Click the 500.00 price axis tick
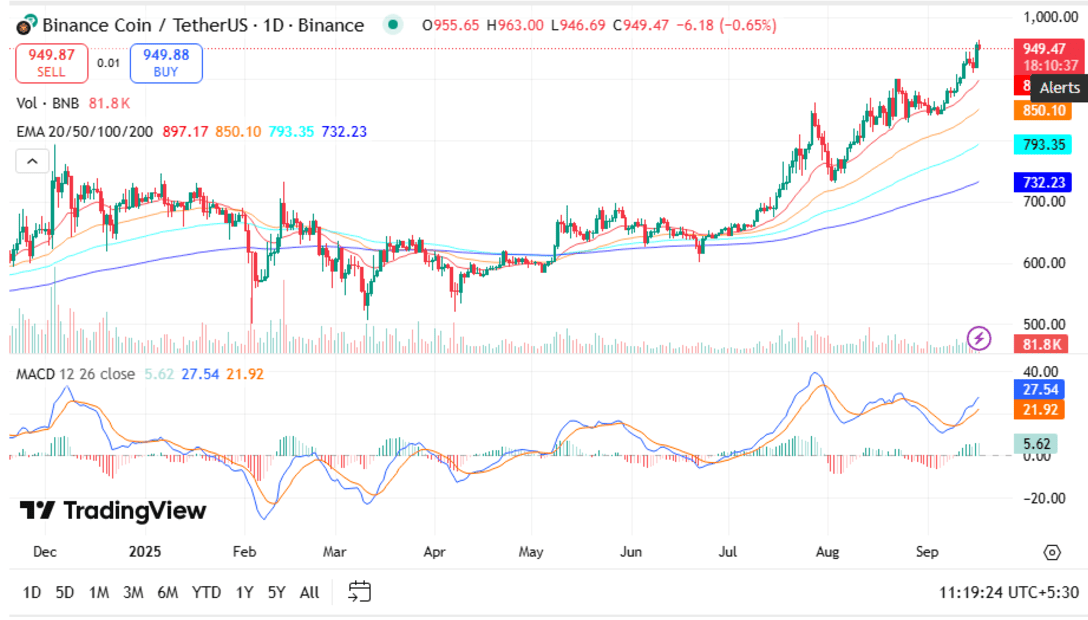Viewport: 1088px width, 620px height. [1044, 325]
